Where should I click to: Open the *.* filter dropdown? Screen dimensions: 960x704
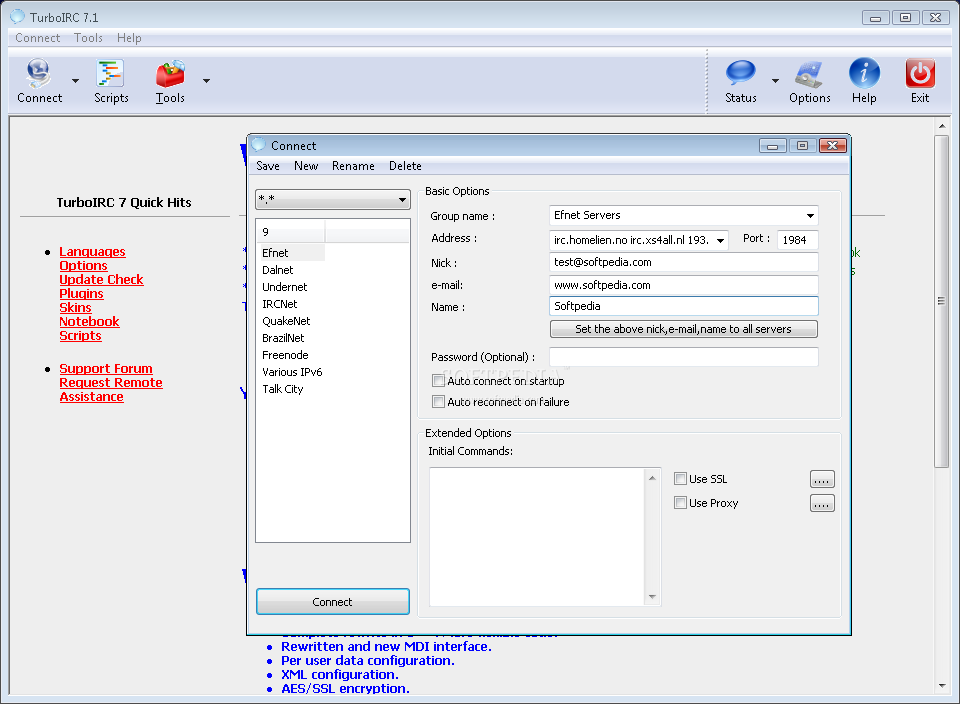[402, 200]
